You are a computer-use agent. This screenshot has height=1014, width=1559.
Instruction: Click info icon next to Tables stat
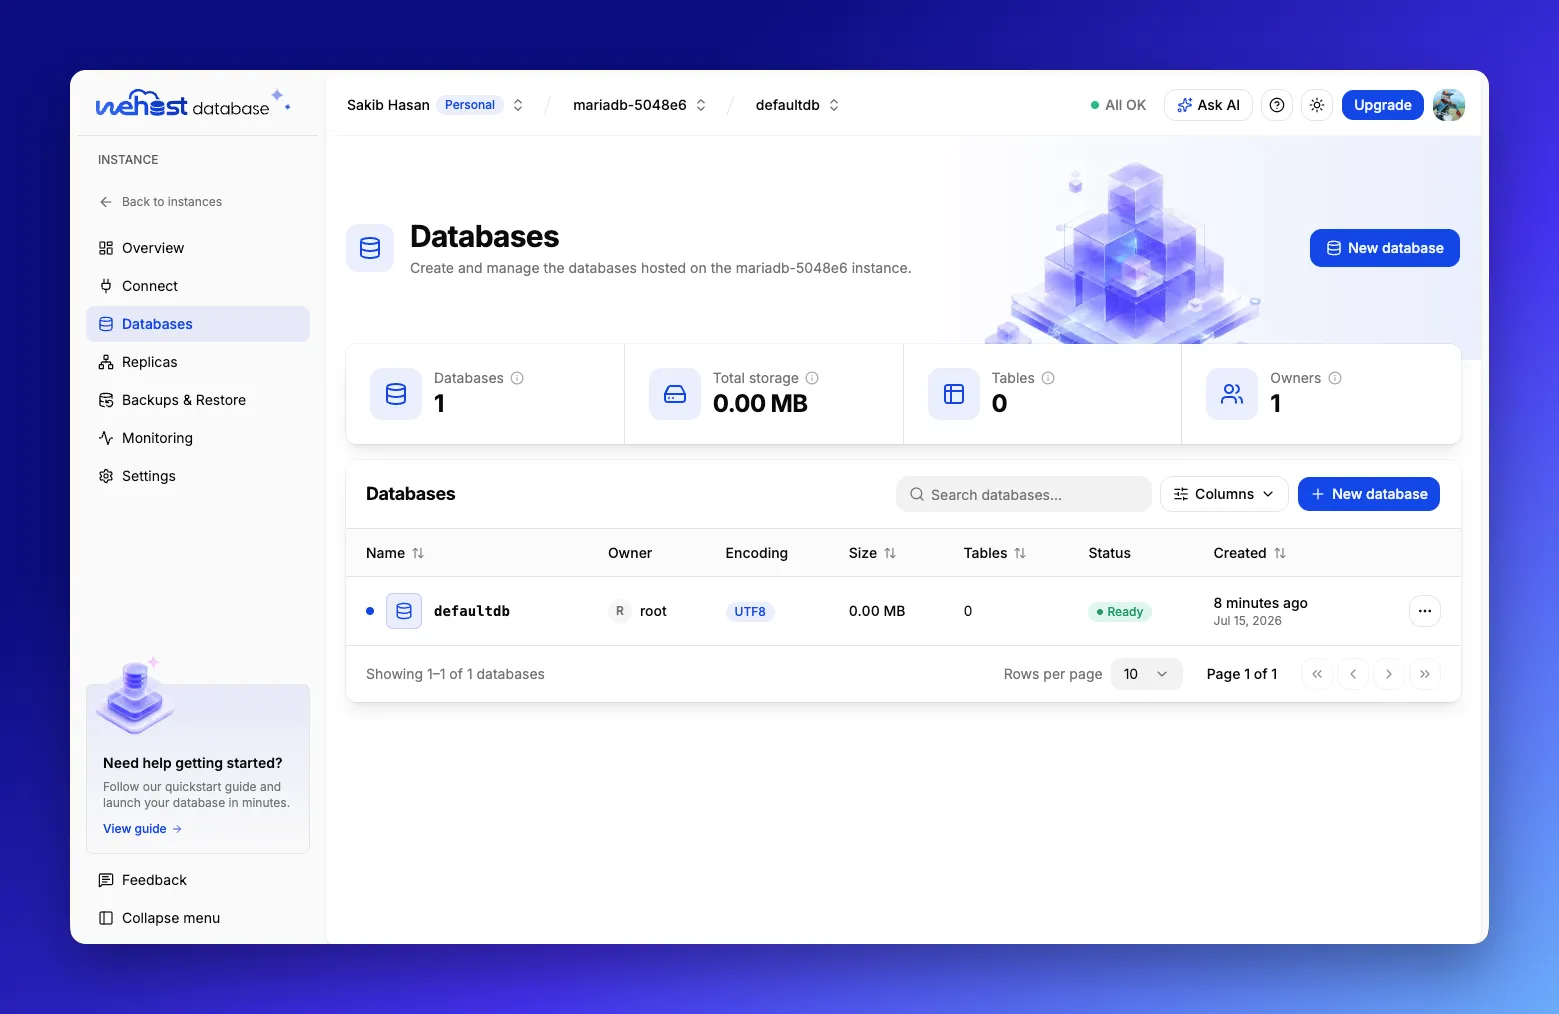coord(1048,378)
